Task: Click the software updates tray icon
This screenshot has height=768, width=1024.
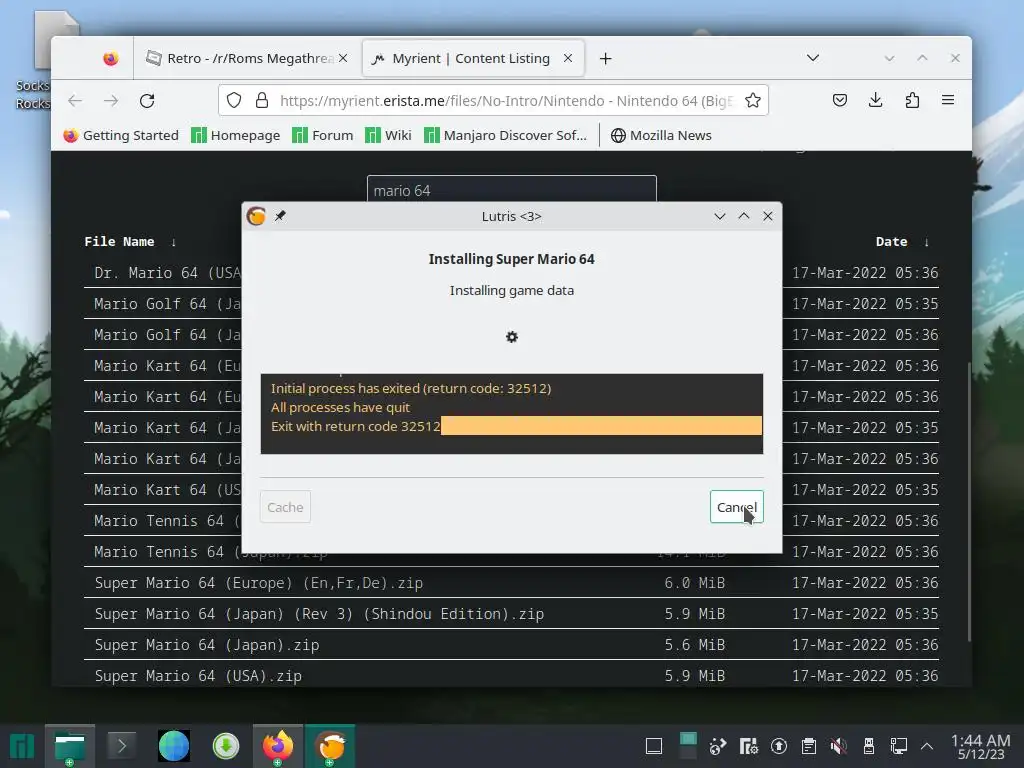Action: (x=778, y=746)
